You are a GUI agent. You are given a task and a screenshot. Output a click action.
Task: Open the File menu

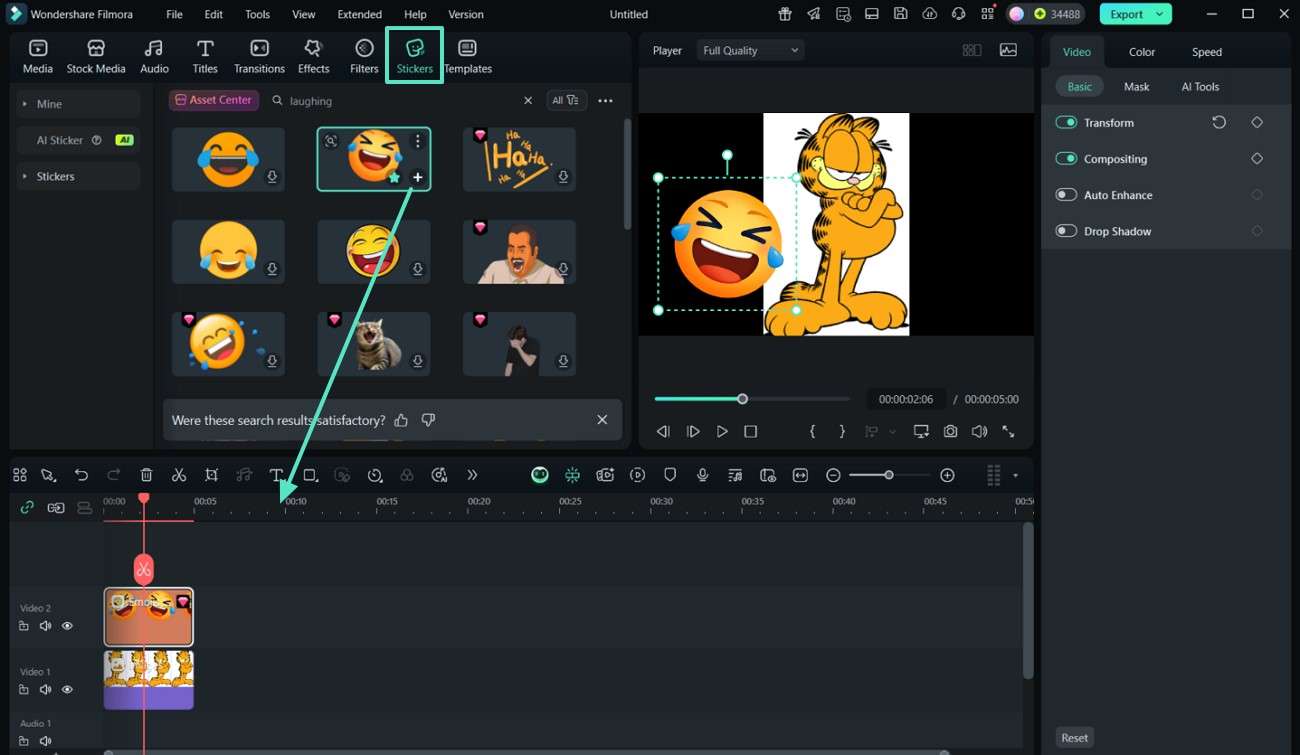(x=174, y=14)
